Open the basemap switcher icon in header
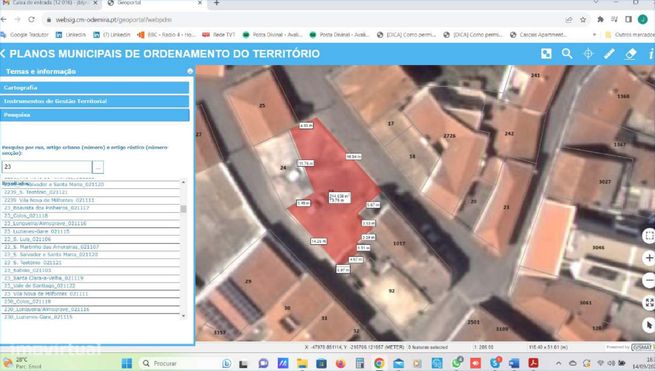This screenshot has width=655, height=371. 546,53
